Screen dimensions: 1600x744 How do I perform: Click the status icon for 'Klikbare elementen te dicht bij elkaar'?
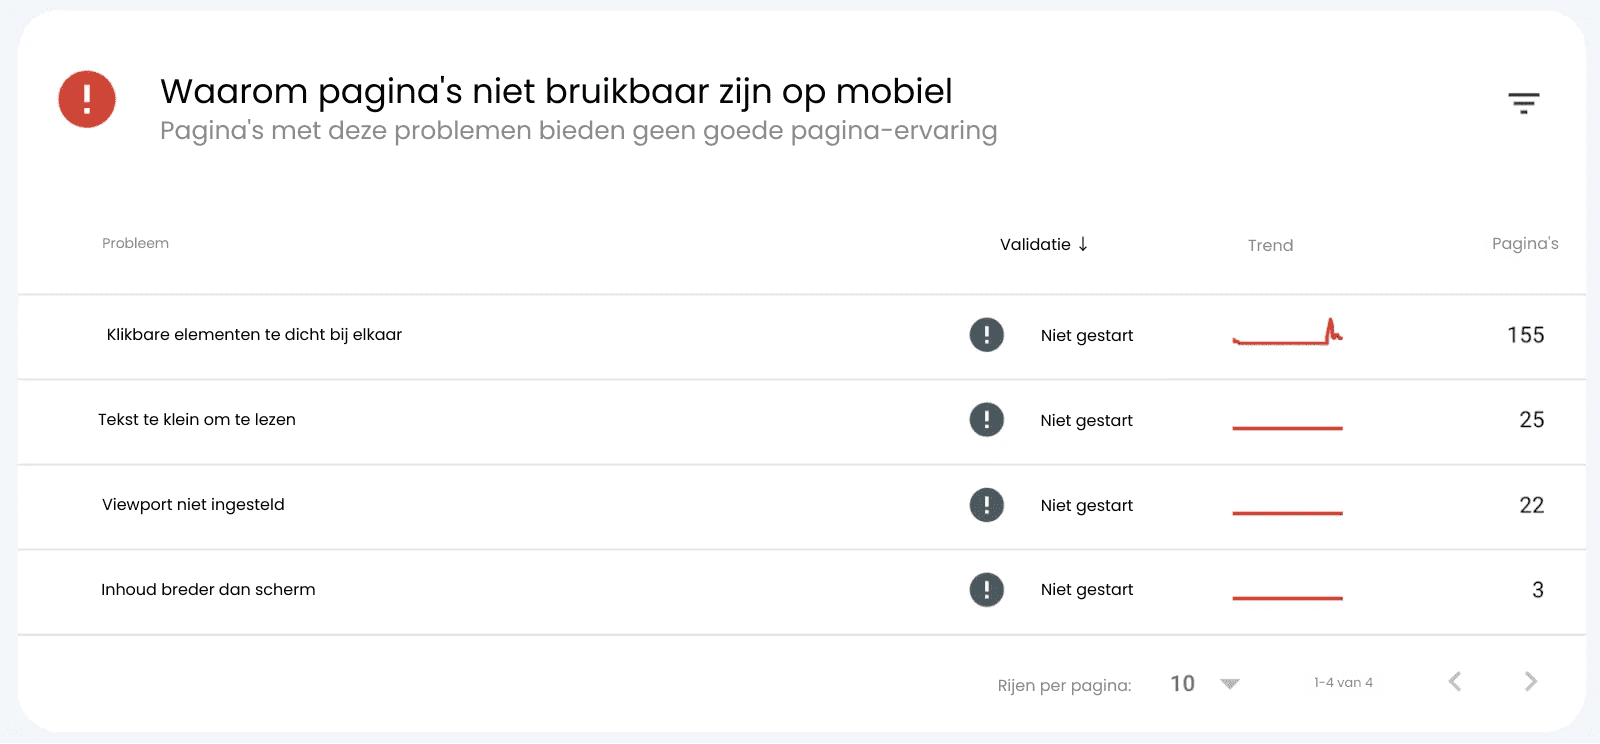click(x=986, y=335)
